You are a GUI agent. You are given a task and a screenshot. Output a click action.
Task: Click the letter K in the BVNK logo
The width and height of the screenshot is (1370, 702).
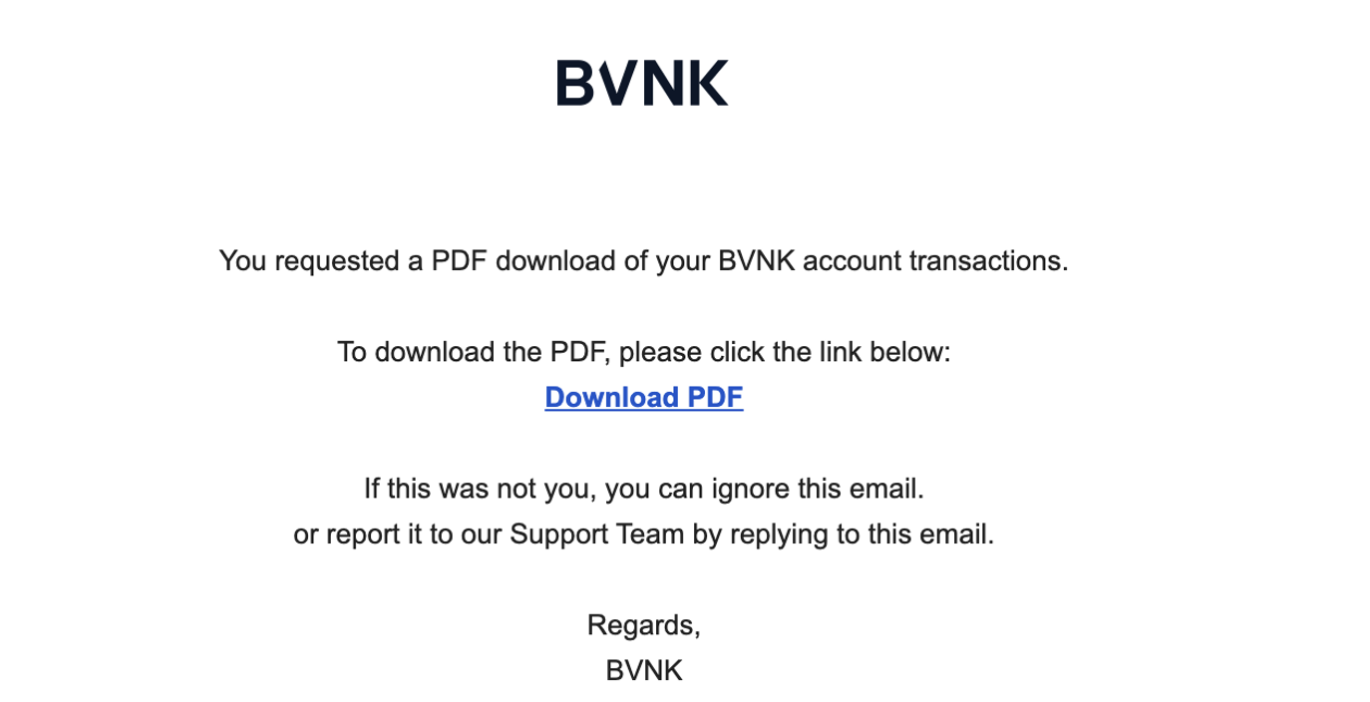[x=709, y=83]
